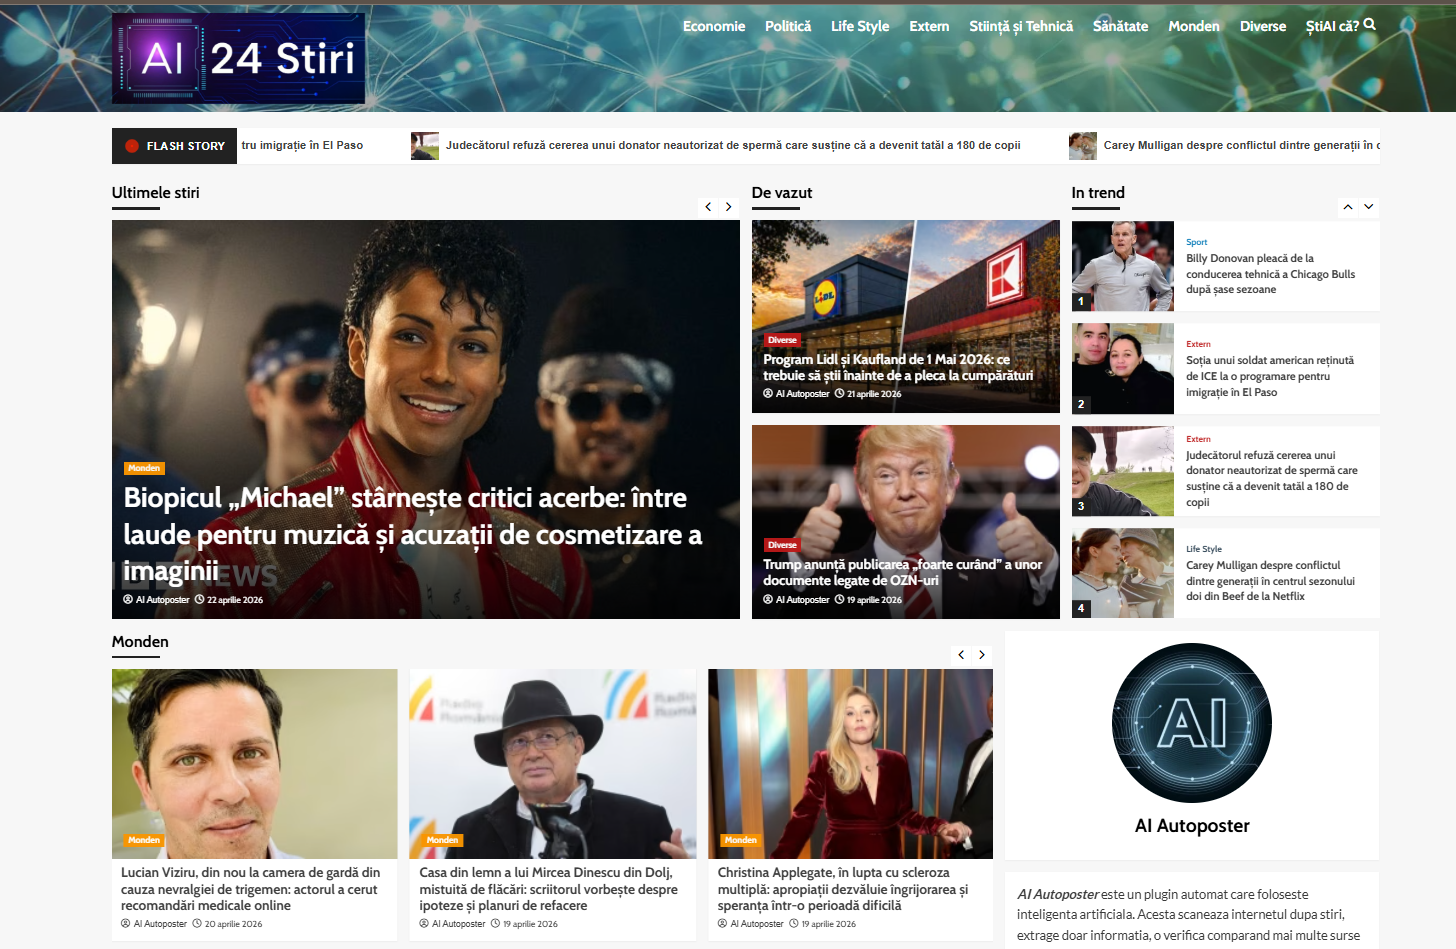This screenshot has width=1456, height=949.
Task: Click the AI Autoposter round avatar logo
Action: [1192, 722]
